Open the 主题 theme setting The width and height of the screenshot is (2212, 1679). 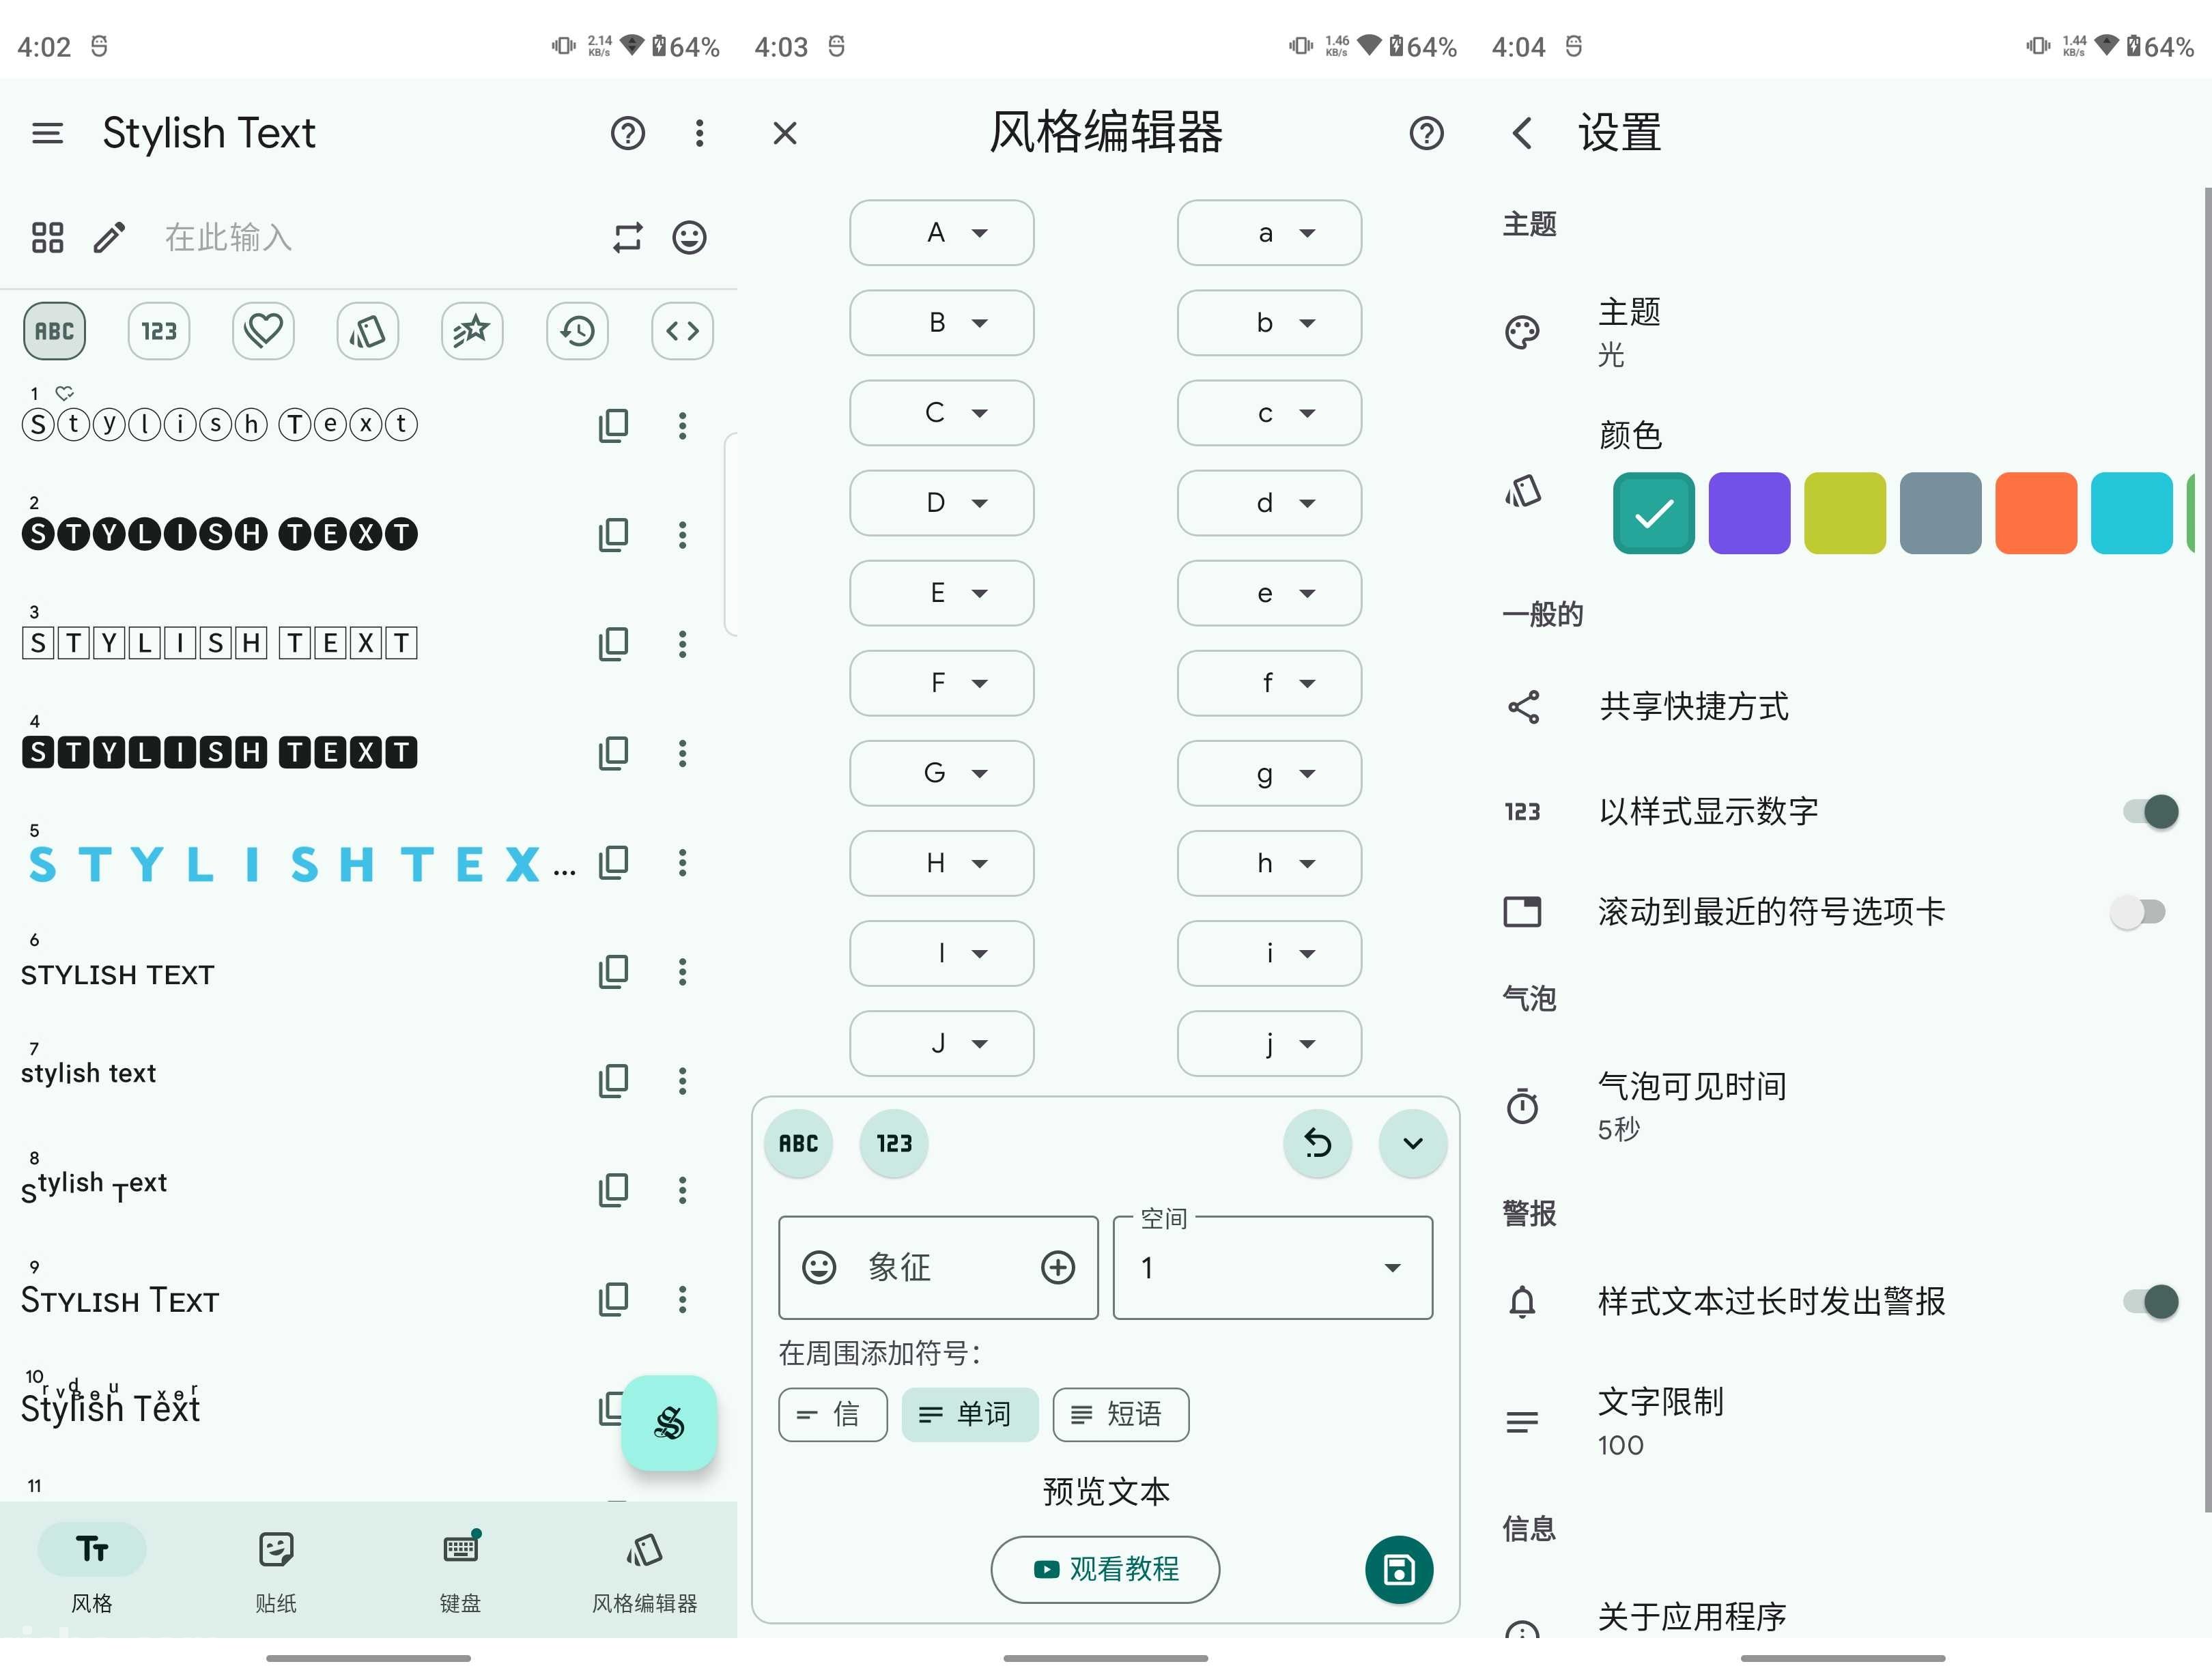coord(1842,333)
